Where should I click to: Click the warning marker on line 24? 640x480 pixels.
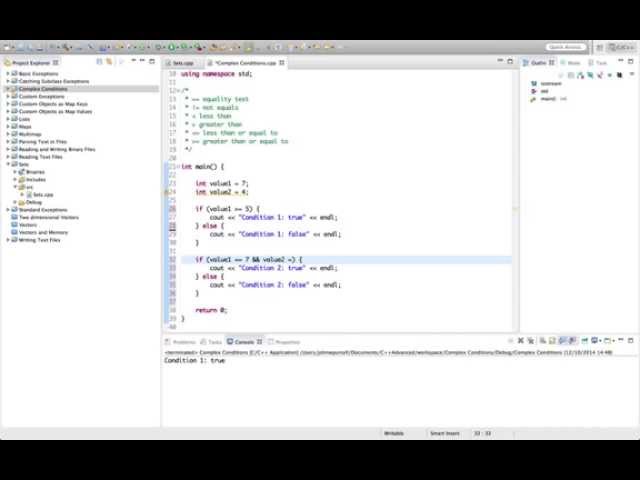(x=167, y=192)
